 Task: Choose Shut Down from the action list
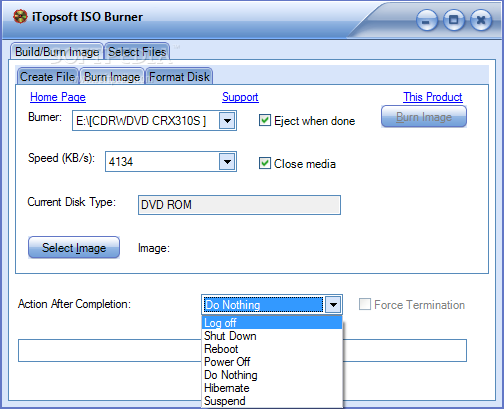click(x=272, y=336)
